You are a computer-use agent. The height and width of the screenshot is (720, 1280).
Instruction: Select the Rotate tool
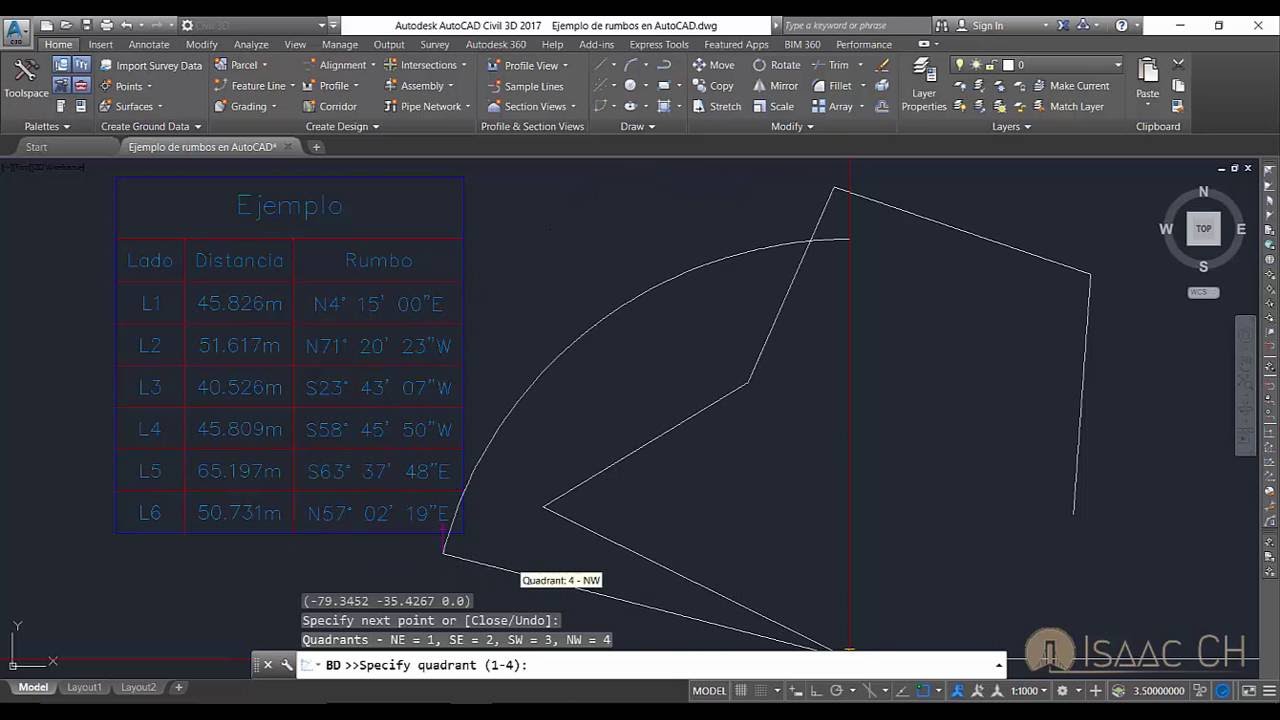776,65
